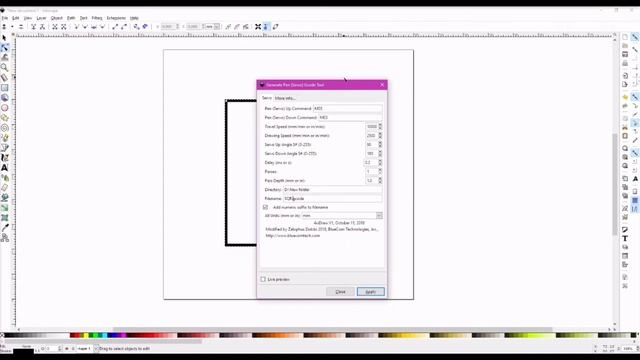Open the Edit menu
640x360 pixels.
[x=16, y=18]
